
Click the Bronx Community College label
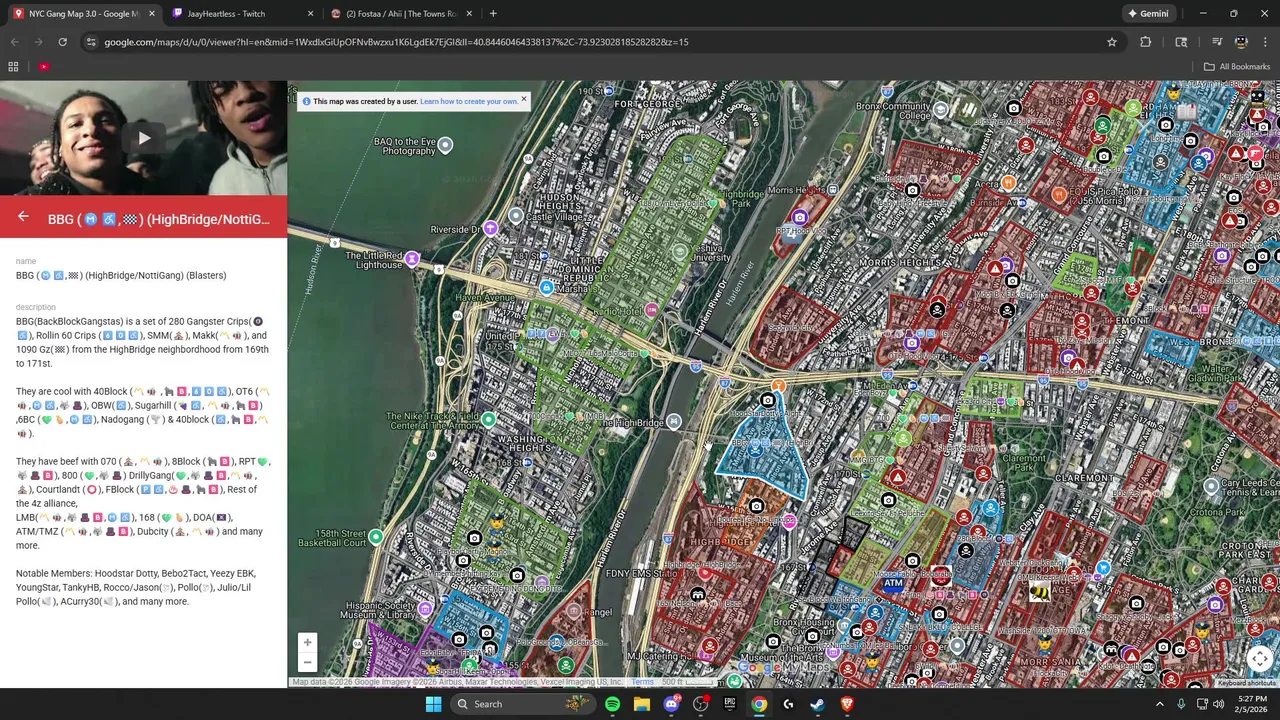[893, 111]
